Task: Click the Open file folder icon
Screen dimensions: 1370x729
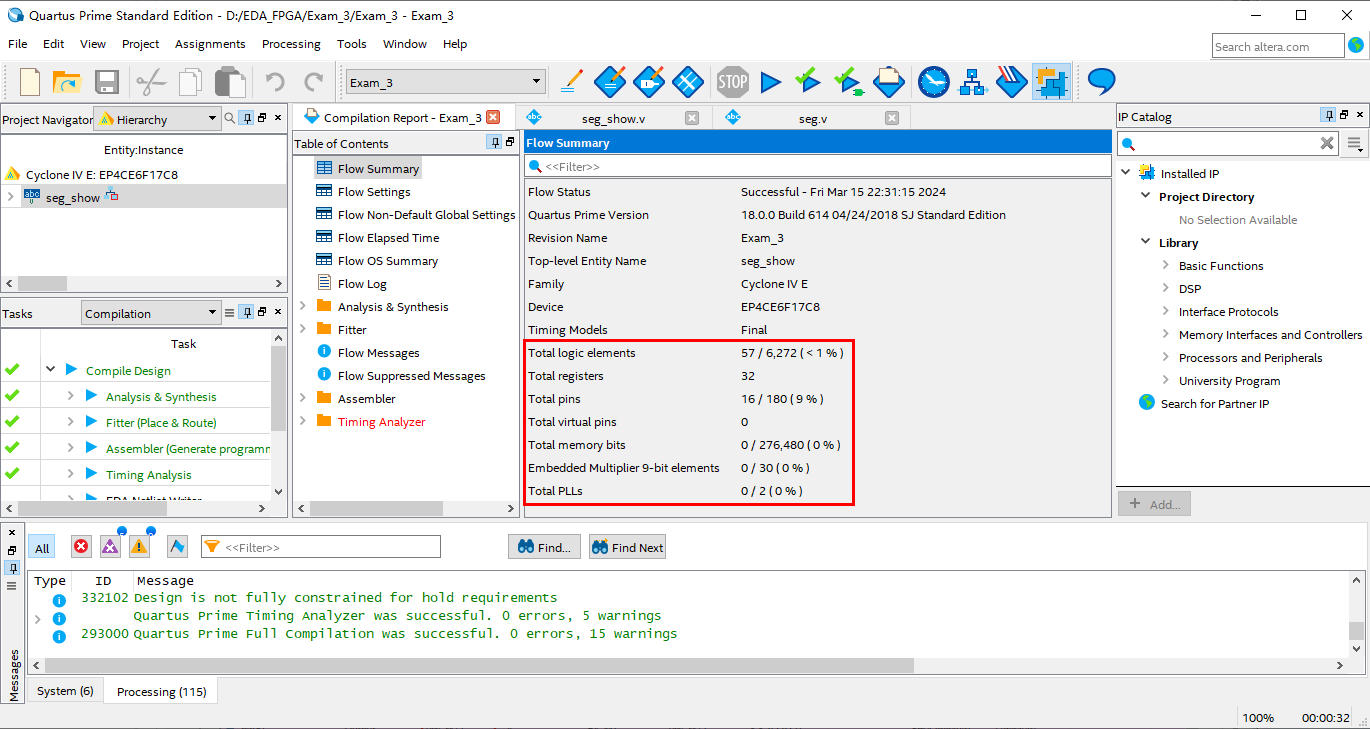Action: pos(66,82)
